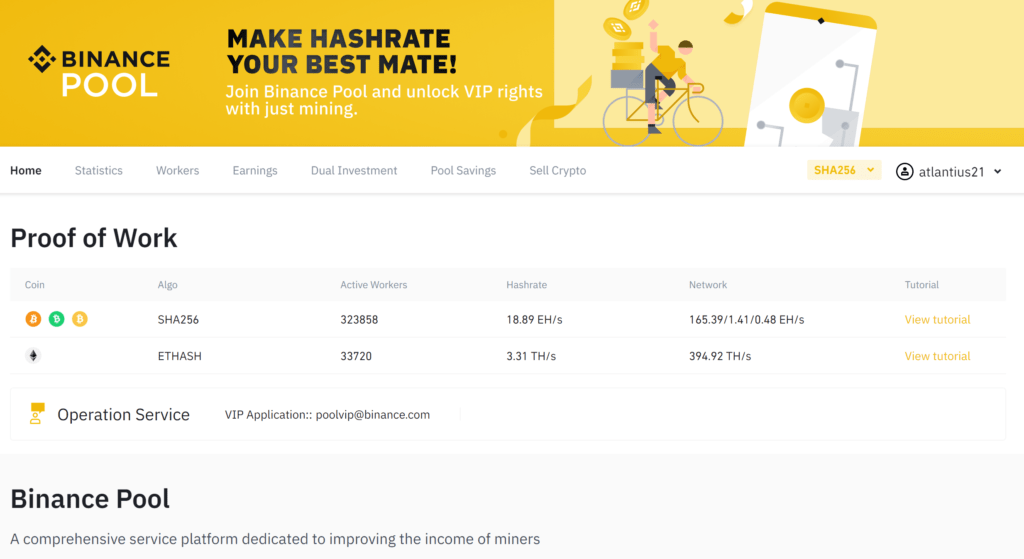This screenshot has height=559, width=1024.
Task: Click the Operation Service icon
Action: click(x=38, y=414)
